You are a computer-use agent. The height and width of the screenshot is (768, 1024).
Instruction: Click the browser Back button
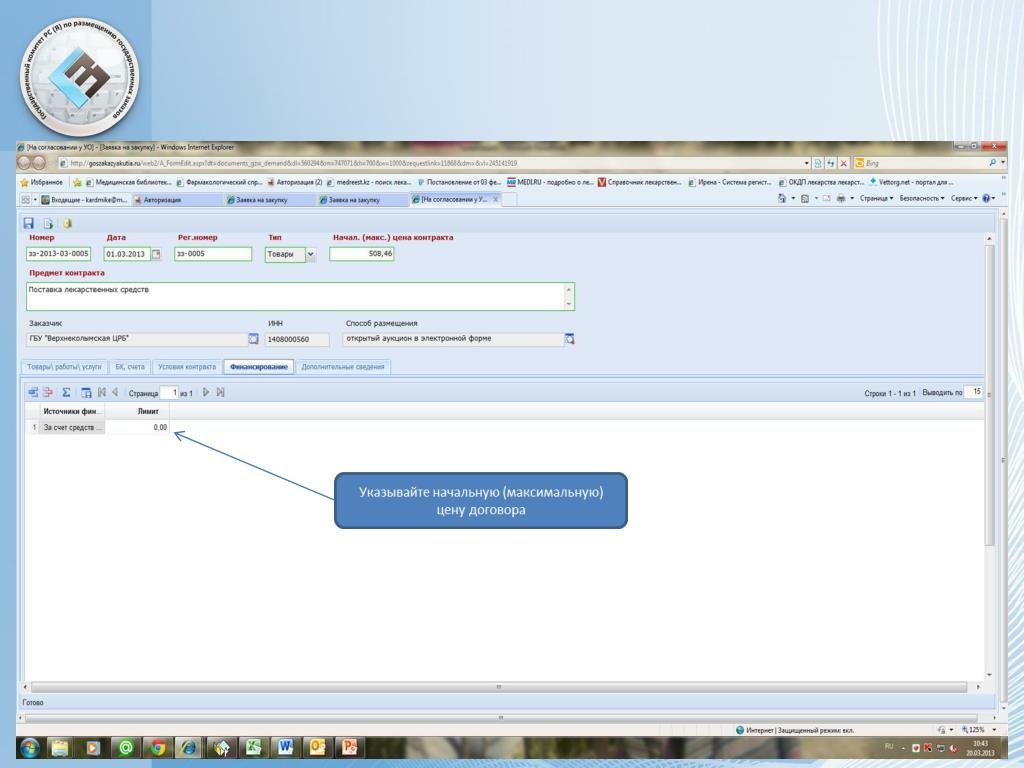(24, 163)
